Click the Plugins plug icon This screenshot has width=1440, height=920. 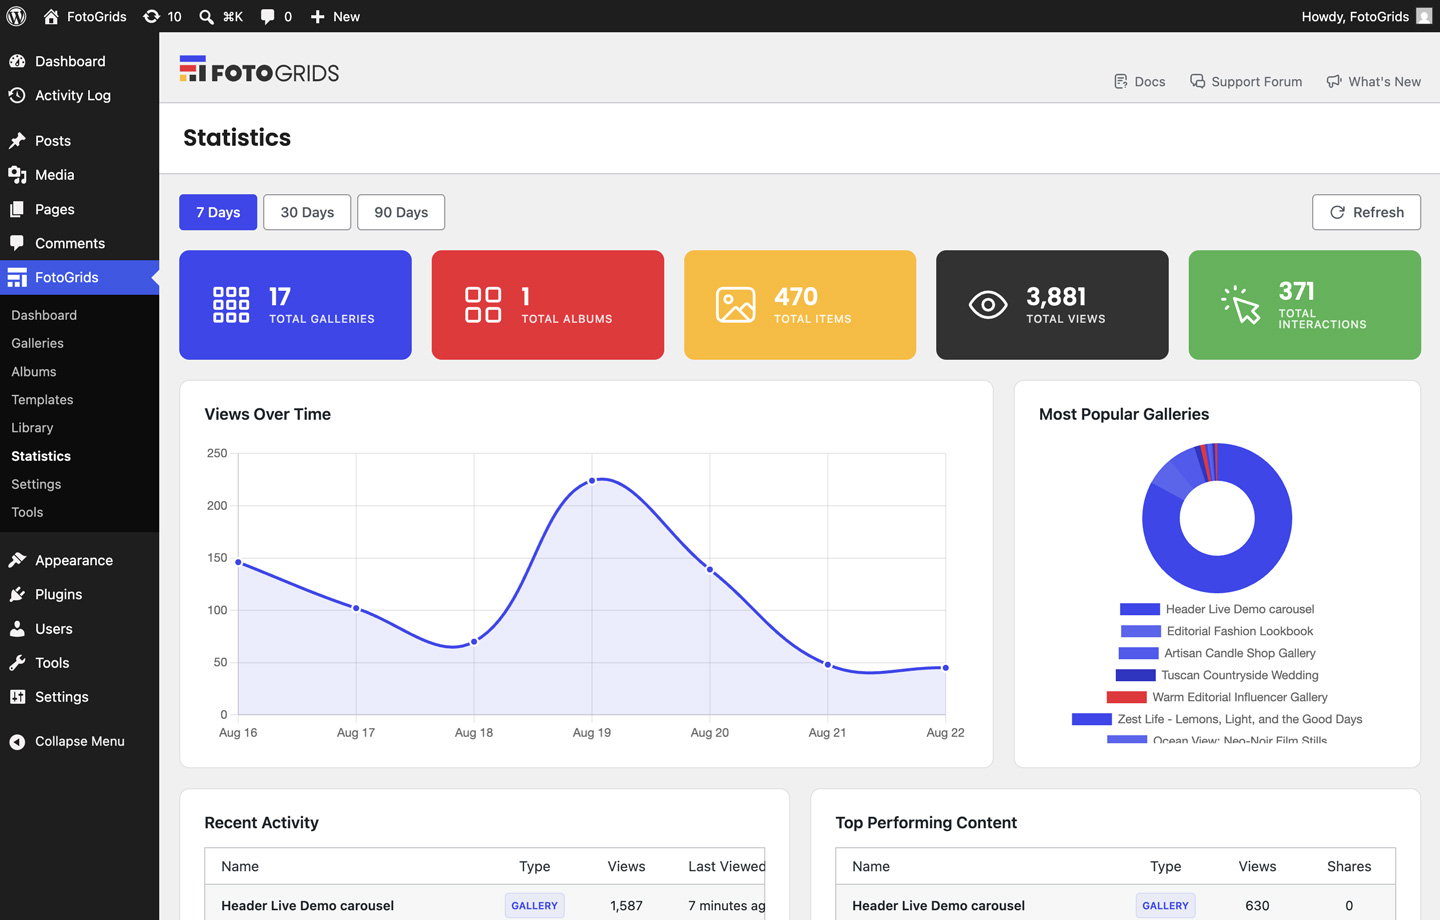point(17,594)
